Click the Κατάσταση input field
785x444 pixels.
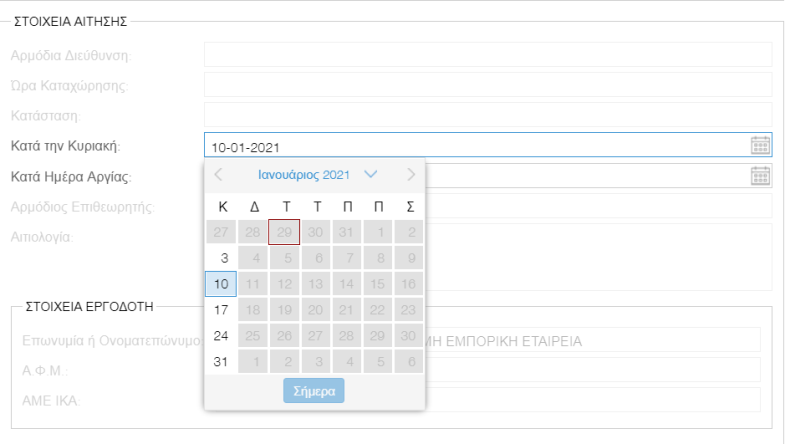(x=488, y=115)
